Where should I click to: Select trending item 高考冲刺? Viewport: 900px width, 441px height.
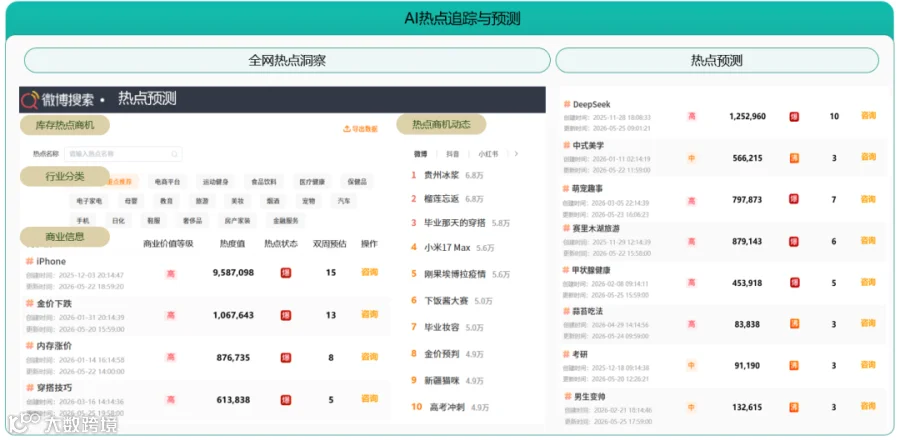click(447, 407)
